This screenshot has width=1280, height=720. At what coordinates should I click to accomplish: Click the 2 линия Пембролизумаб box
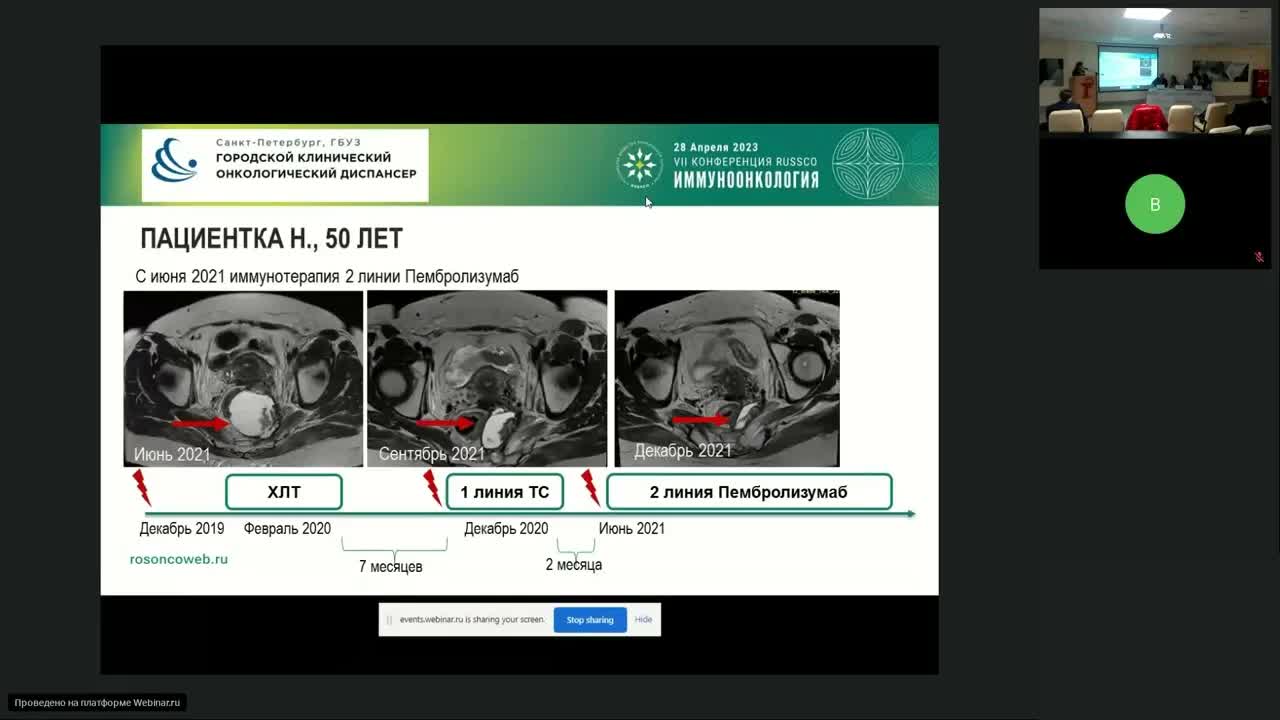pos(748,492)
